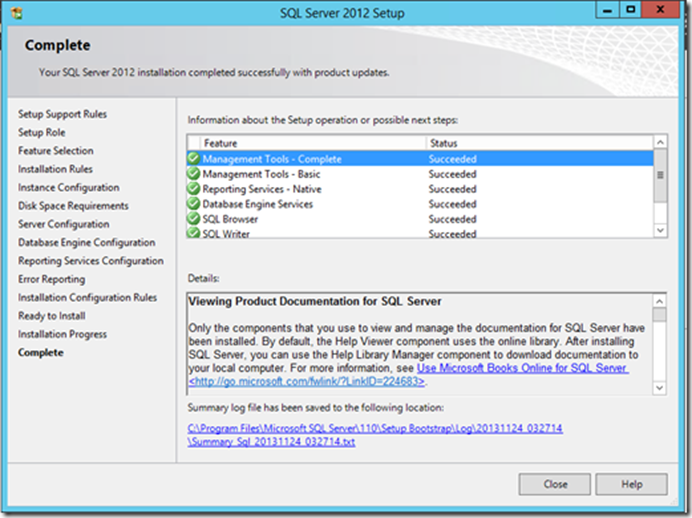Click green check icon beside Database Engine Services
This screenshot has width=692, height=518.
point(194,203)
